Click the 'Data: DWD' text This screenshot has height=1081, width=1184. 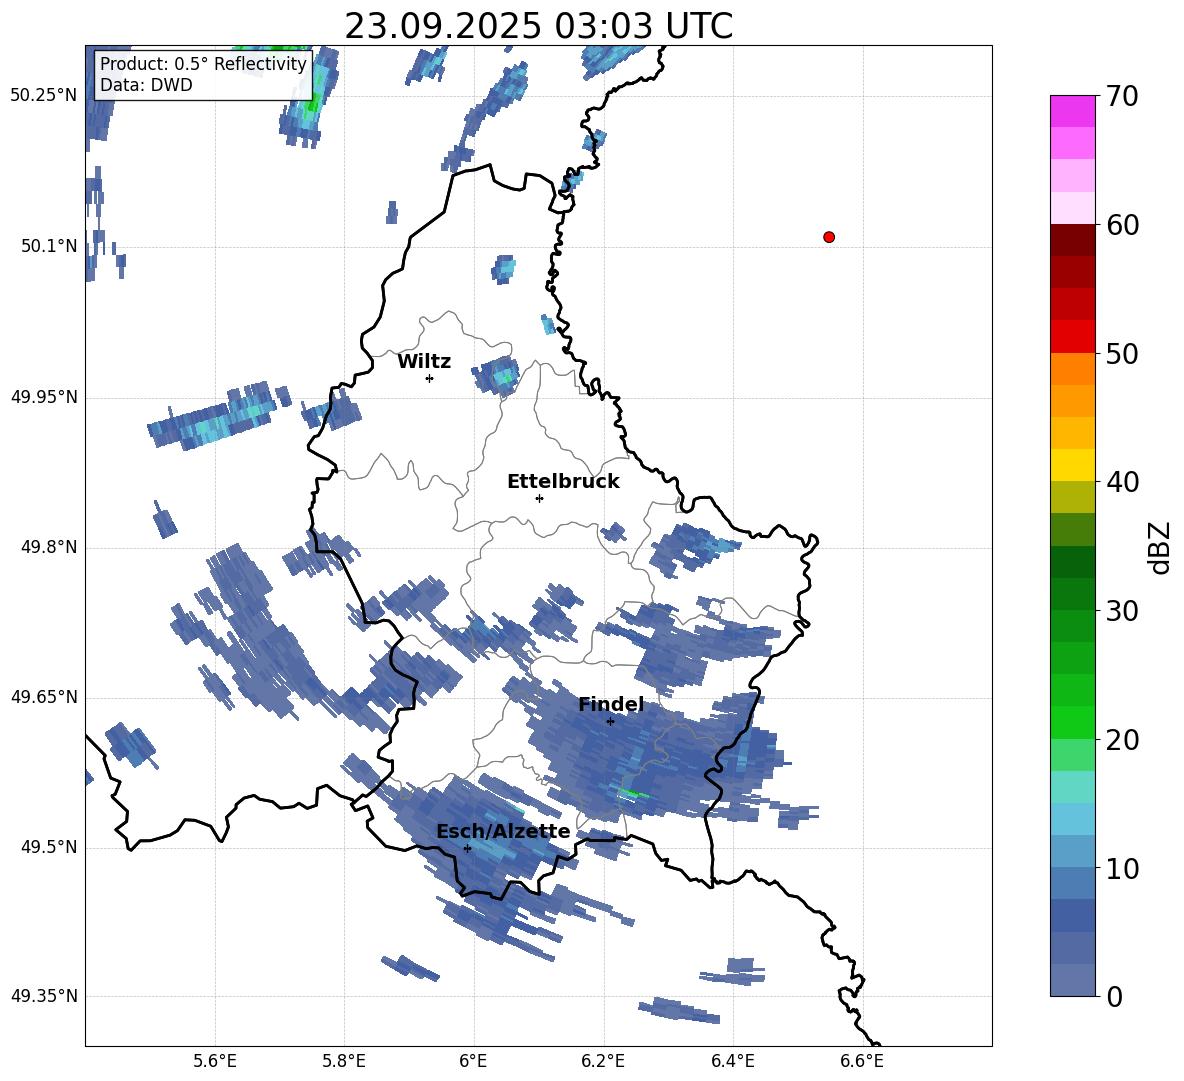click(146, 85)
